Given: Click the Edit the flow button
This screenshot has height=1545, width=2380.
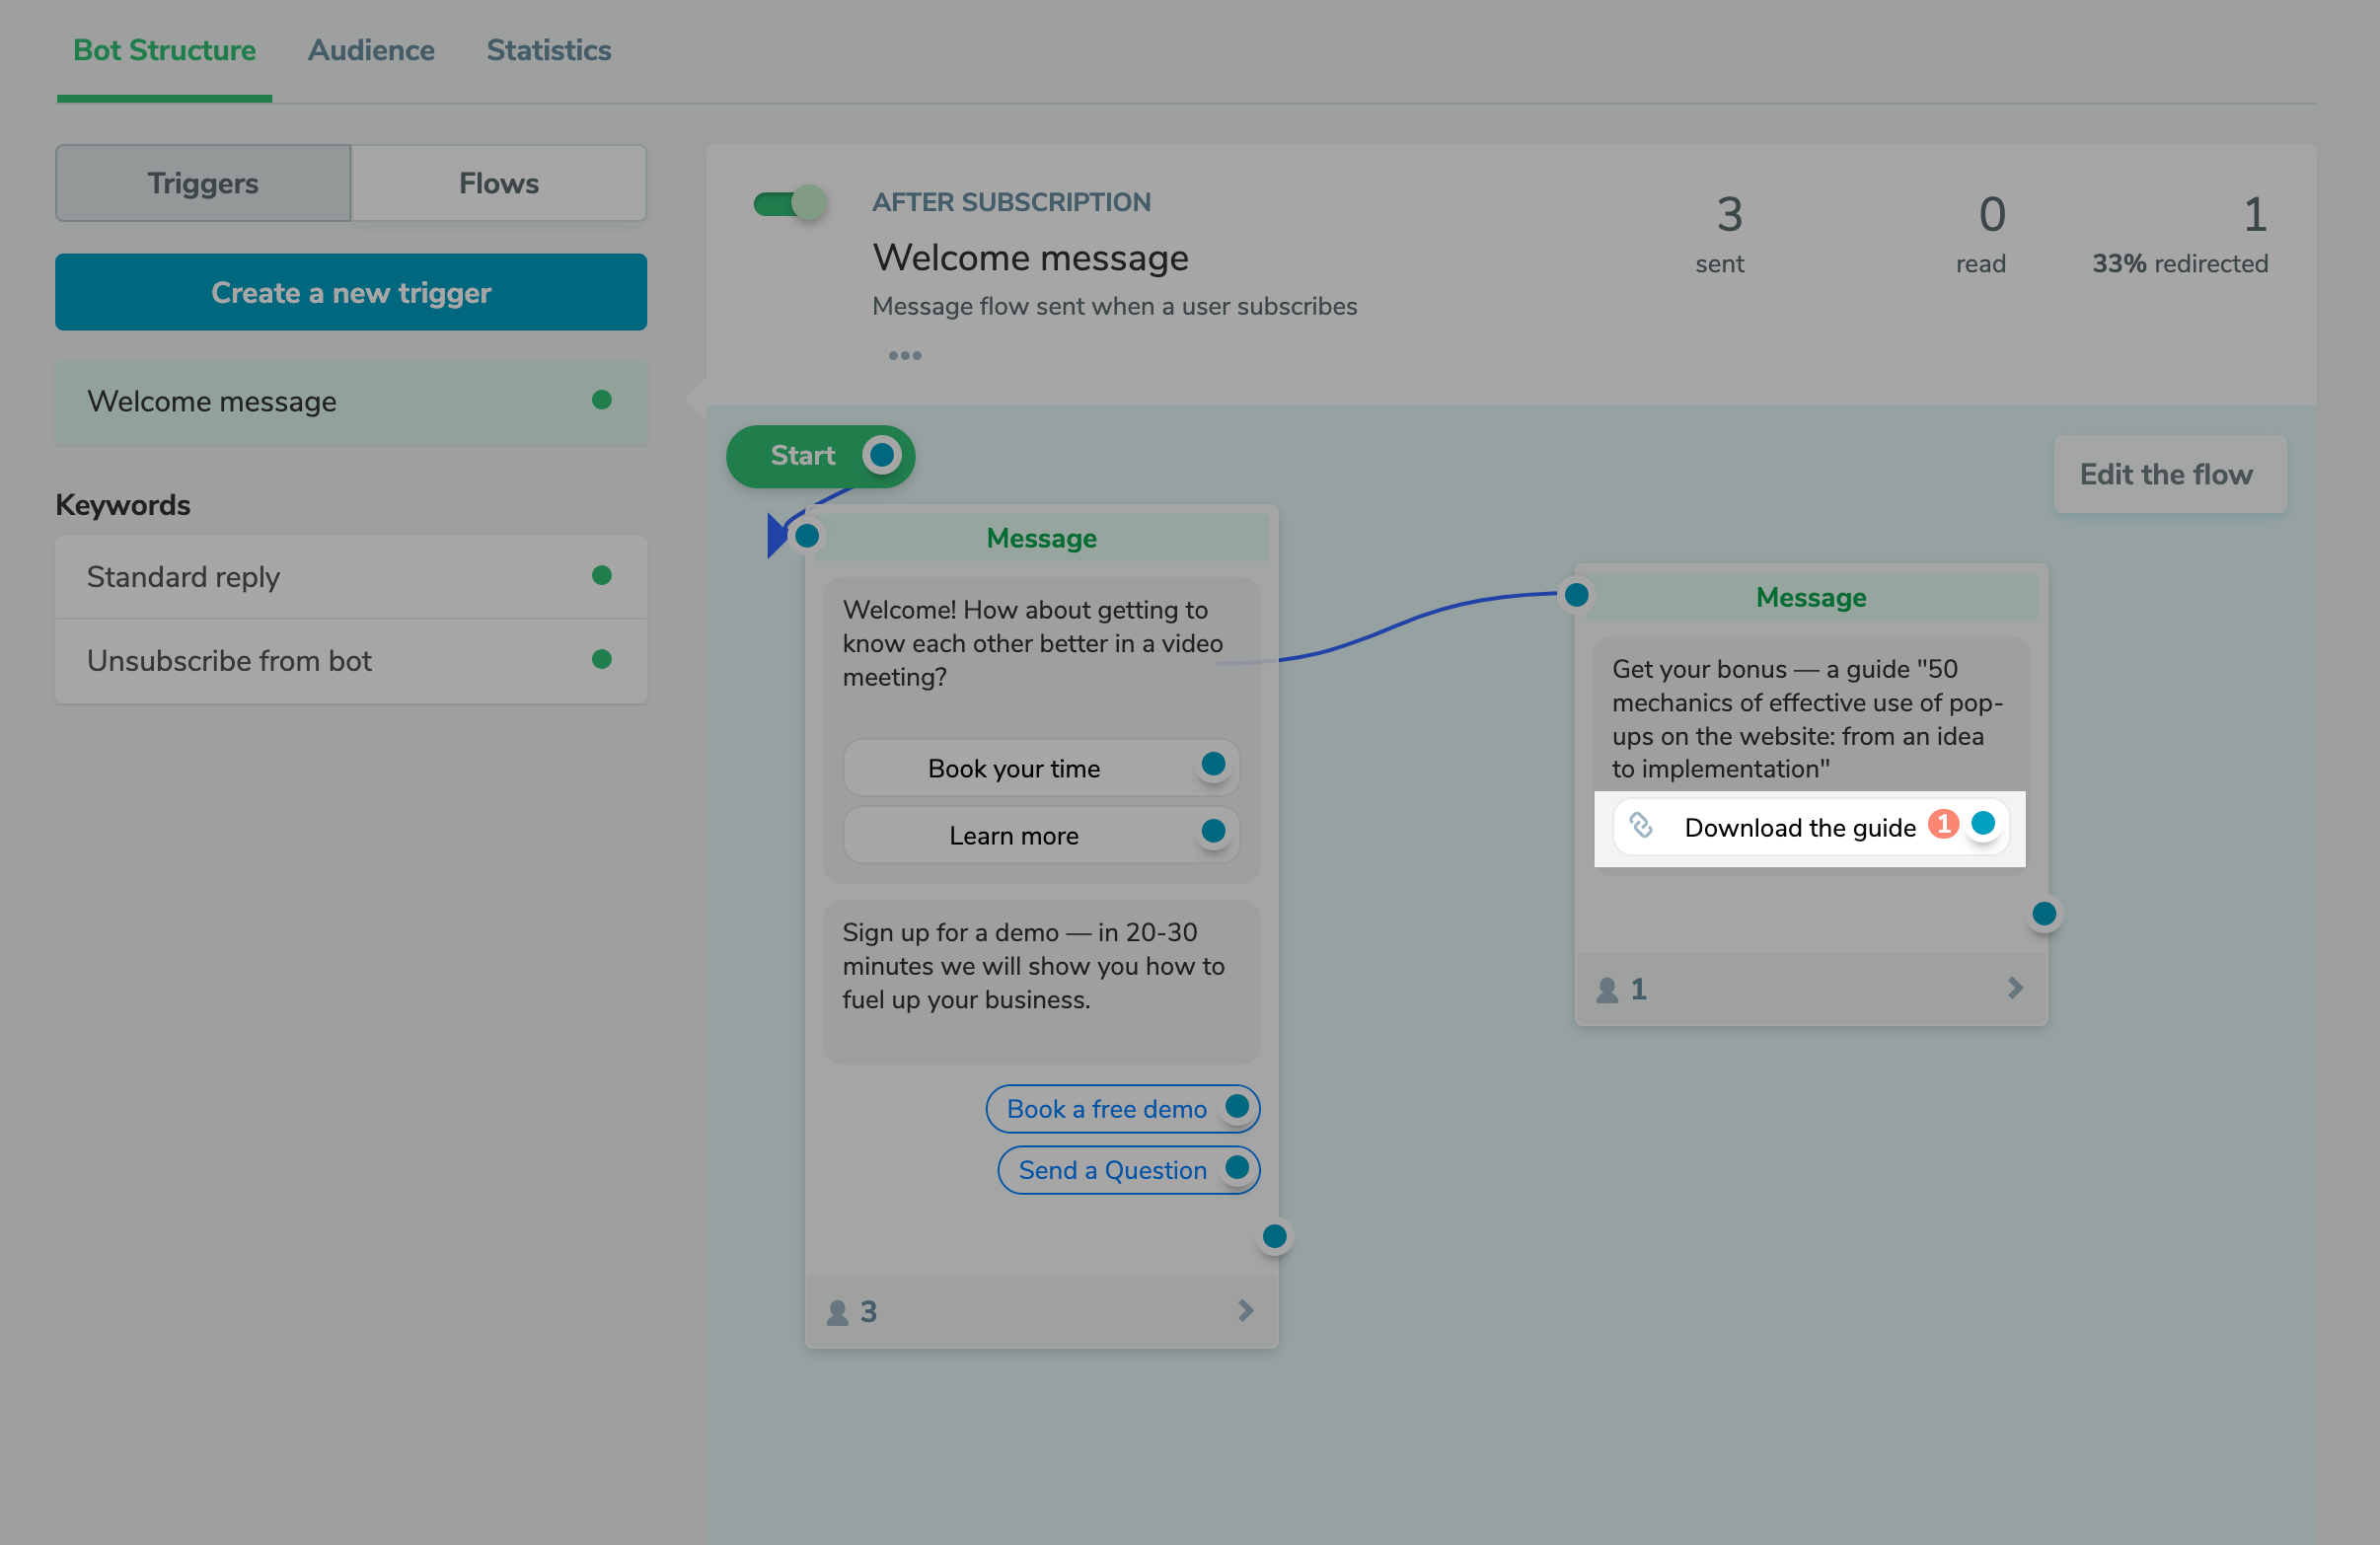Looking at the screenshot, I should (x=2169, y=474).
